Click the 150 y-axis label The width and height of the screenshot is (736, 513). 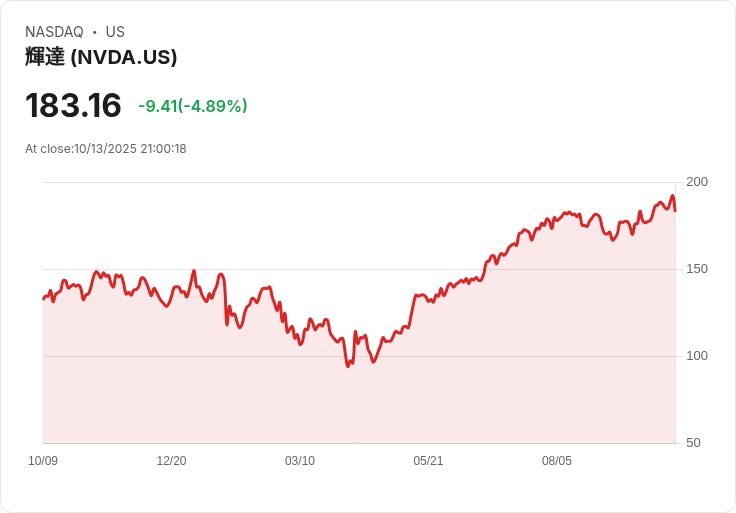pos(697,269)
